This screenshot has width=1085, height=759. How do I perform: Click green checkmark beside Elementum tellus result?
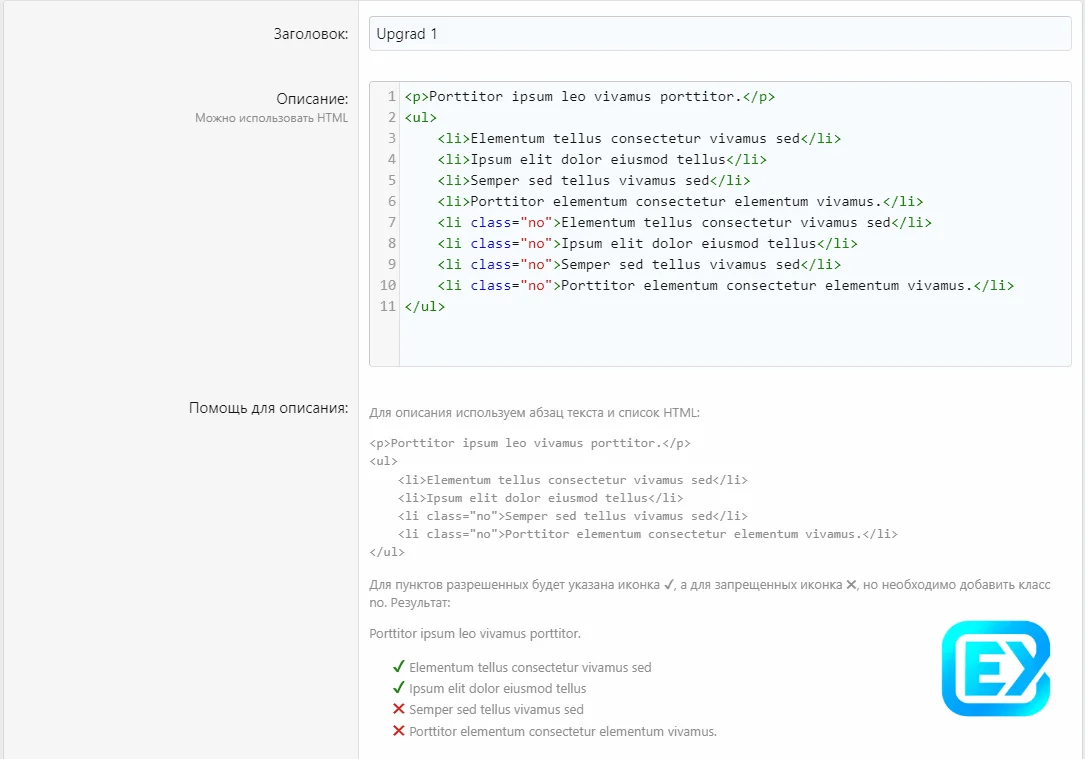click(x=398, y=667)
